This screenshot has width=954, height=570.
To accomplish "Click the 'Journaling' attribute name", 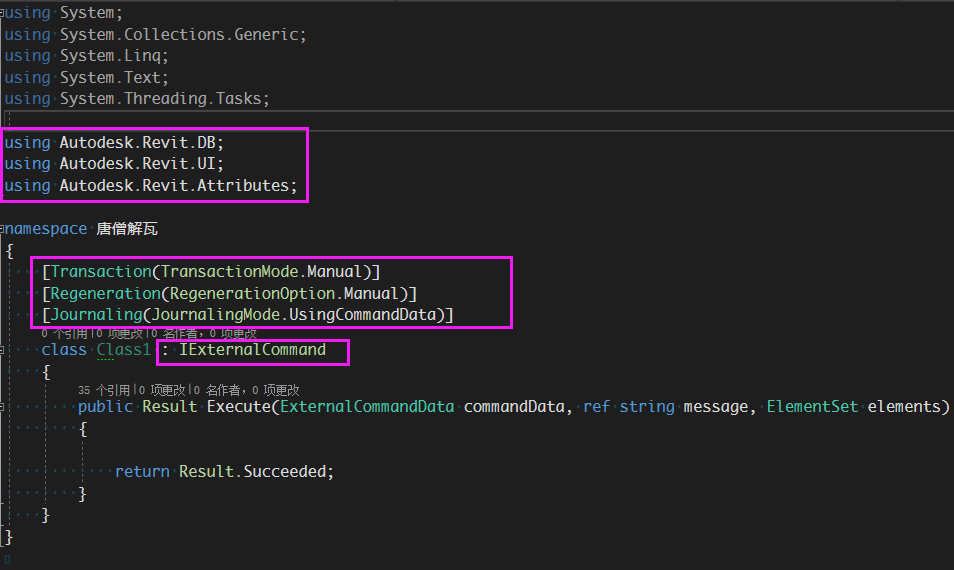I will (96, 315).
